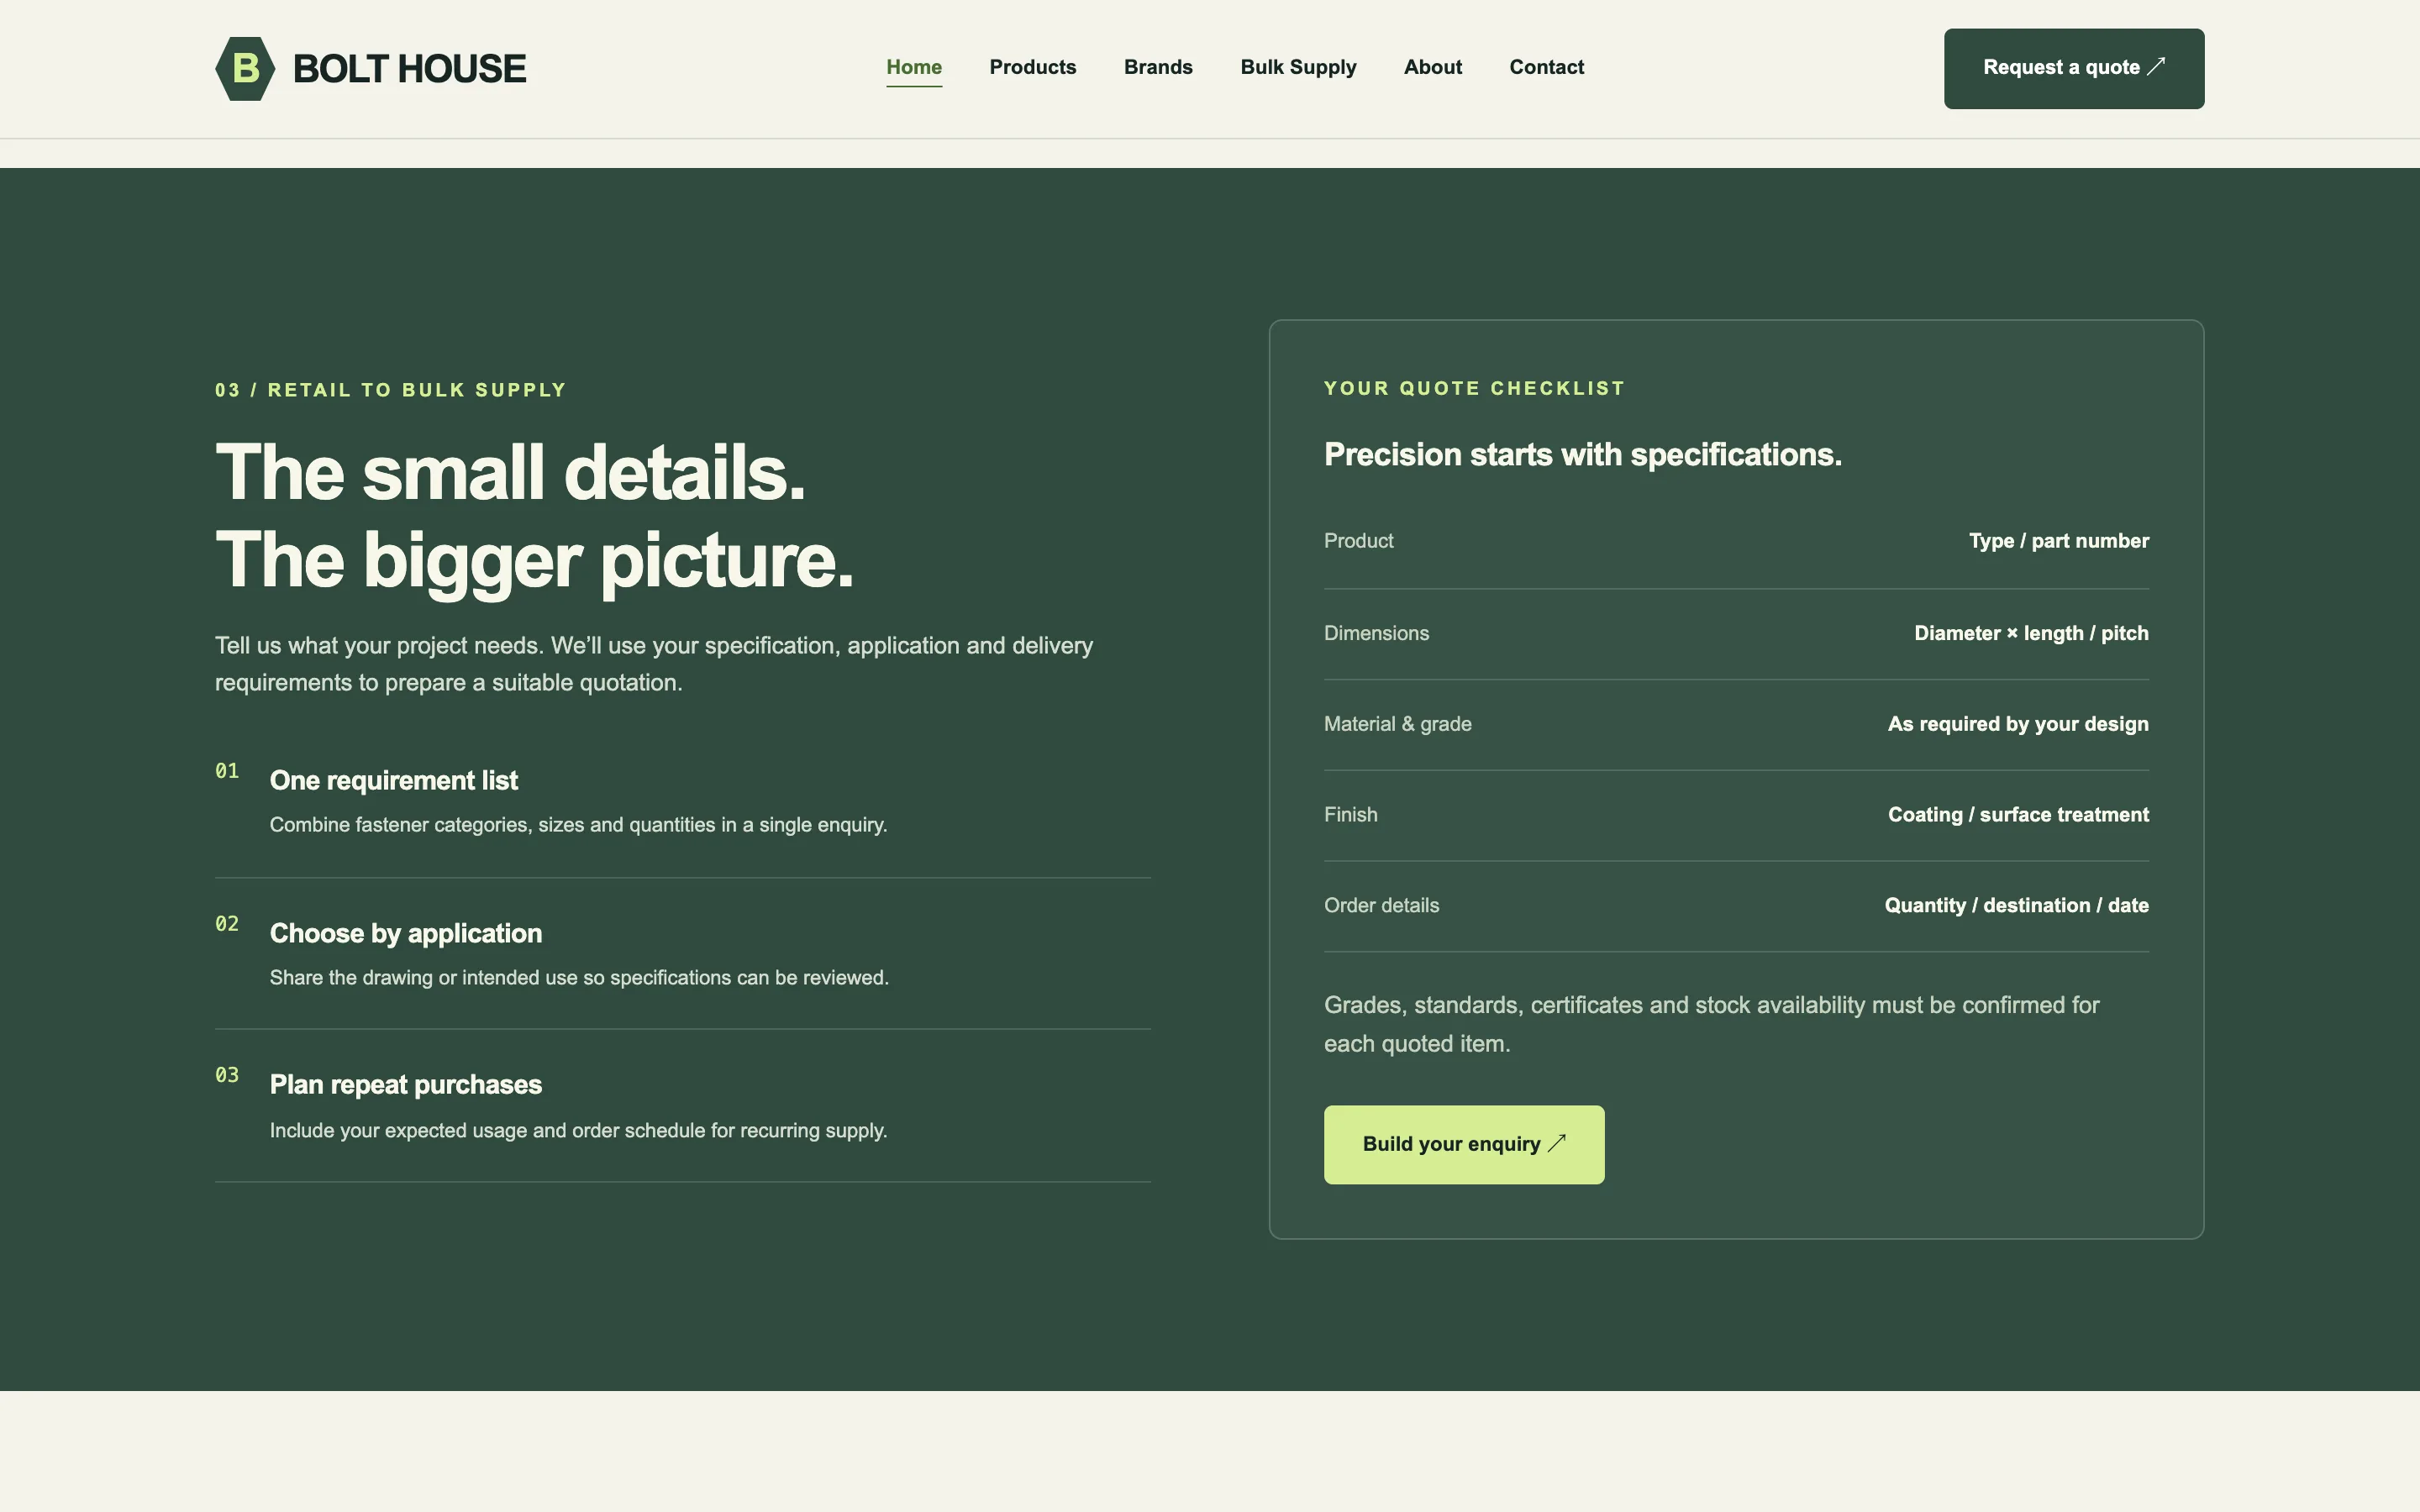Click 'As required by your design' value
Screen dimensions: 2420x1512
(x=2018, y=724)
